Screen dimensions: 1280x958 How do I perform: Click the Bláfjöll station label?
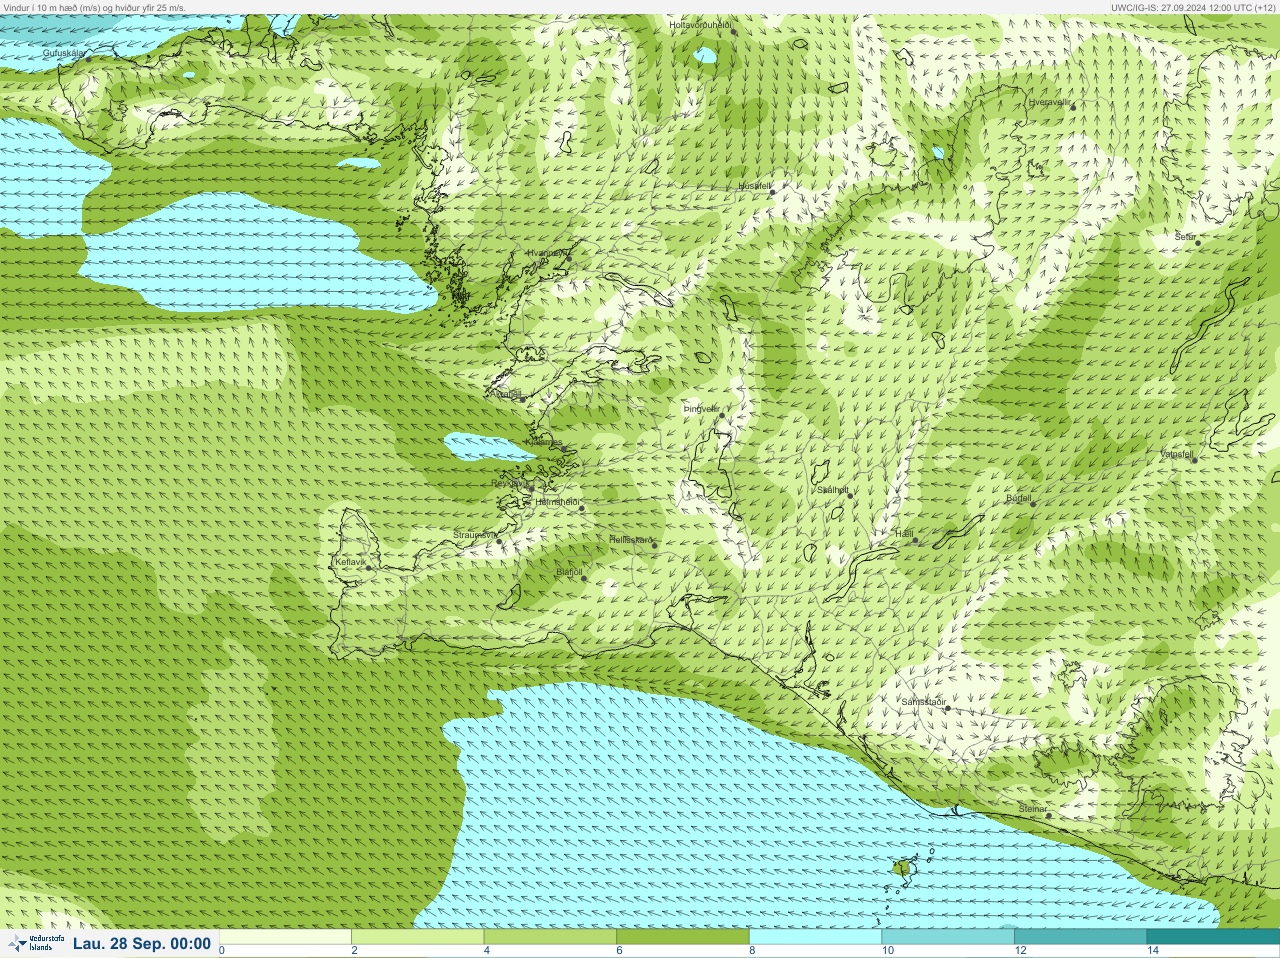point(570,572)
